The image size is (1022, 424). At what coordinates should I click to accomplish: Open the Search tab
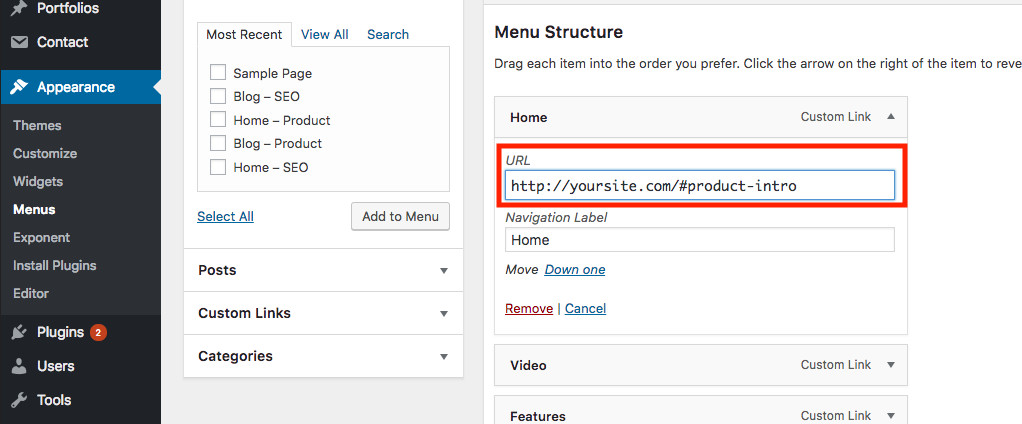click(x=387, y=34)
